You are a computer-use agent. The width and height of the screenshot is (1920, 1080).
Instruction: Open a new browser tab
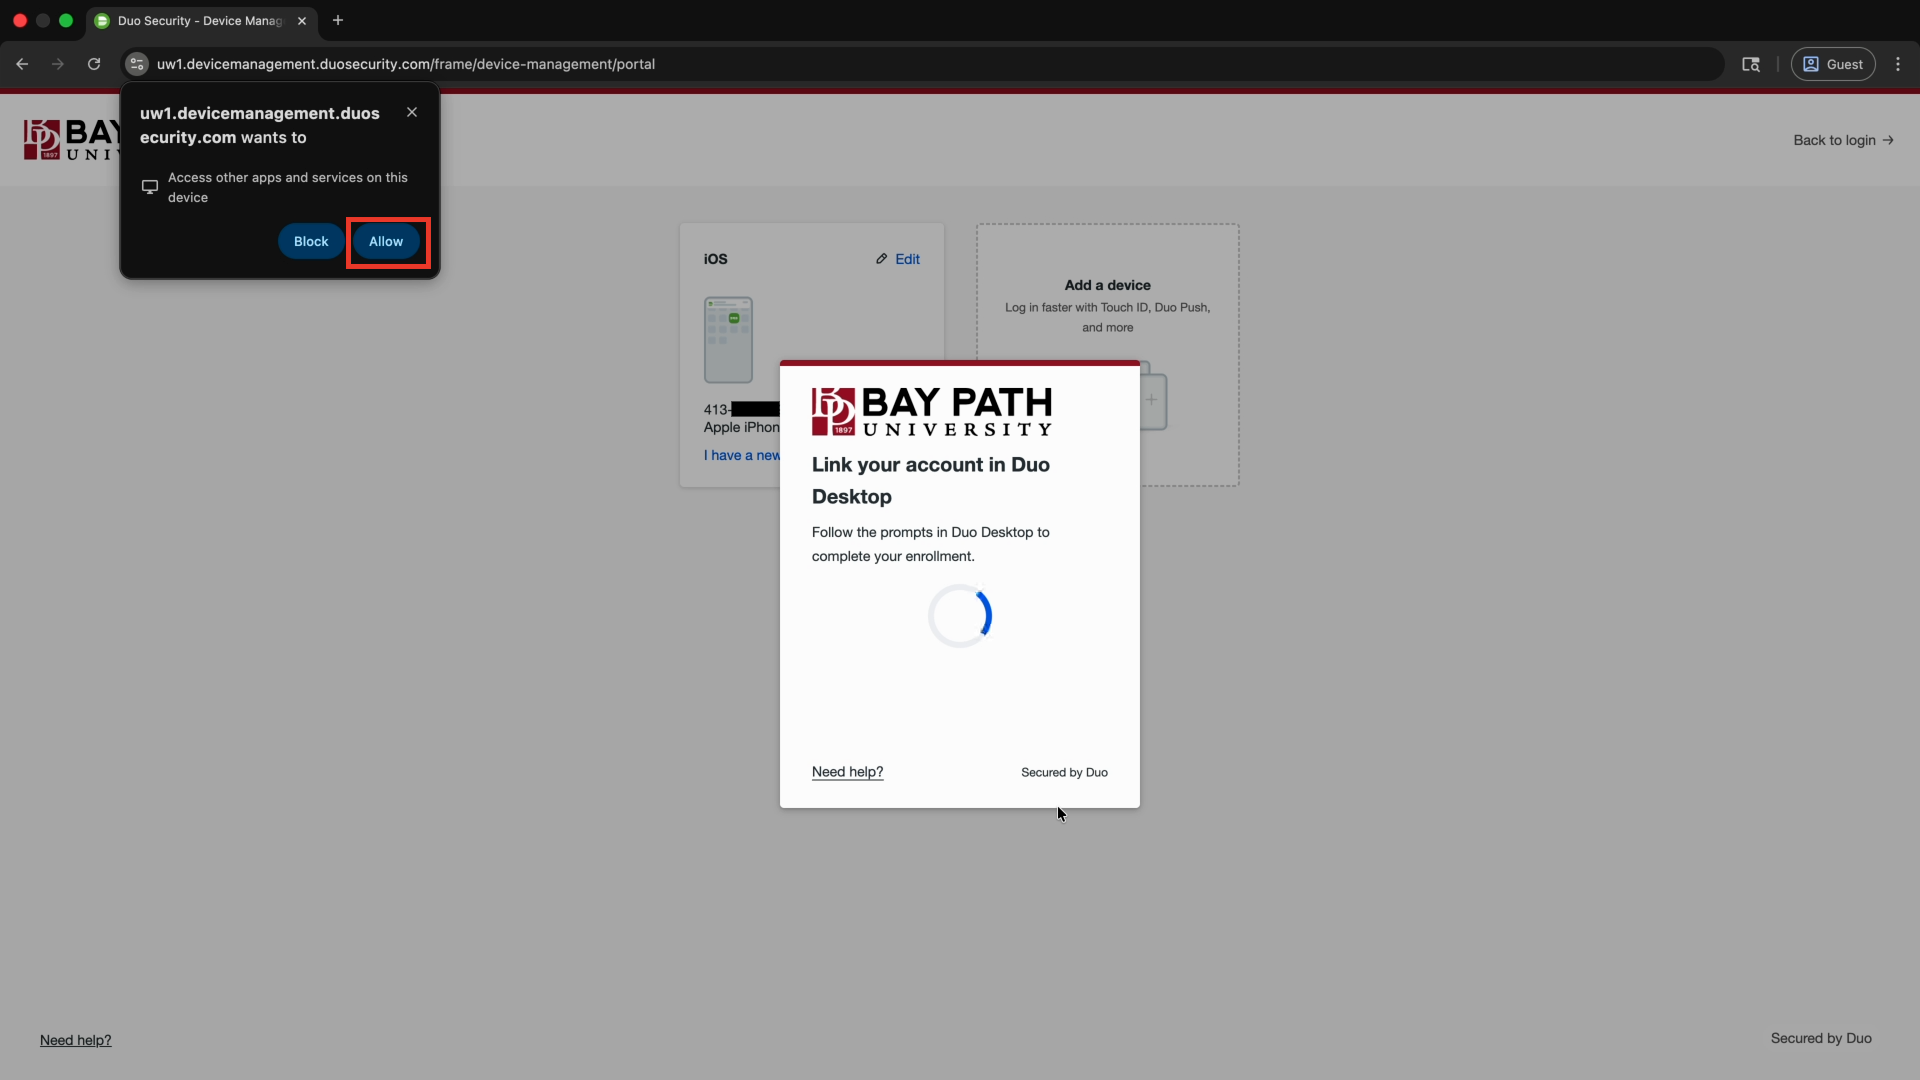pos(338,20)
